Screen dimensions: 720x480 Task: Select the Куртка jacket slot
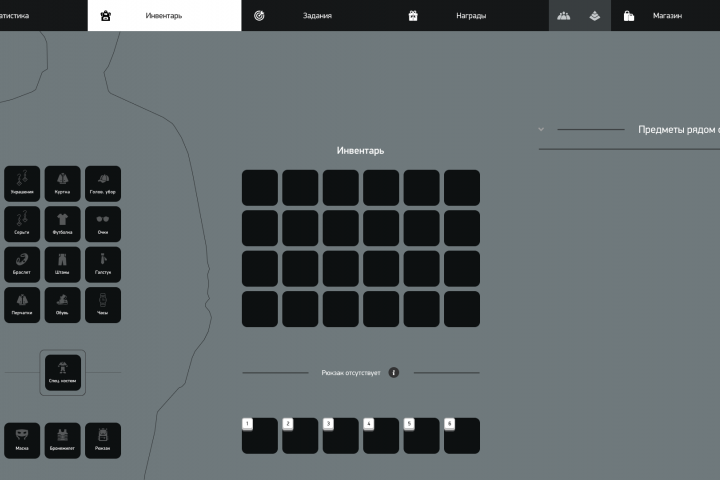pyautogui.click(x=62, y=184)
